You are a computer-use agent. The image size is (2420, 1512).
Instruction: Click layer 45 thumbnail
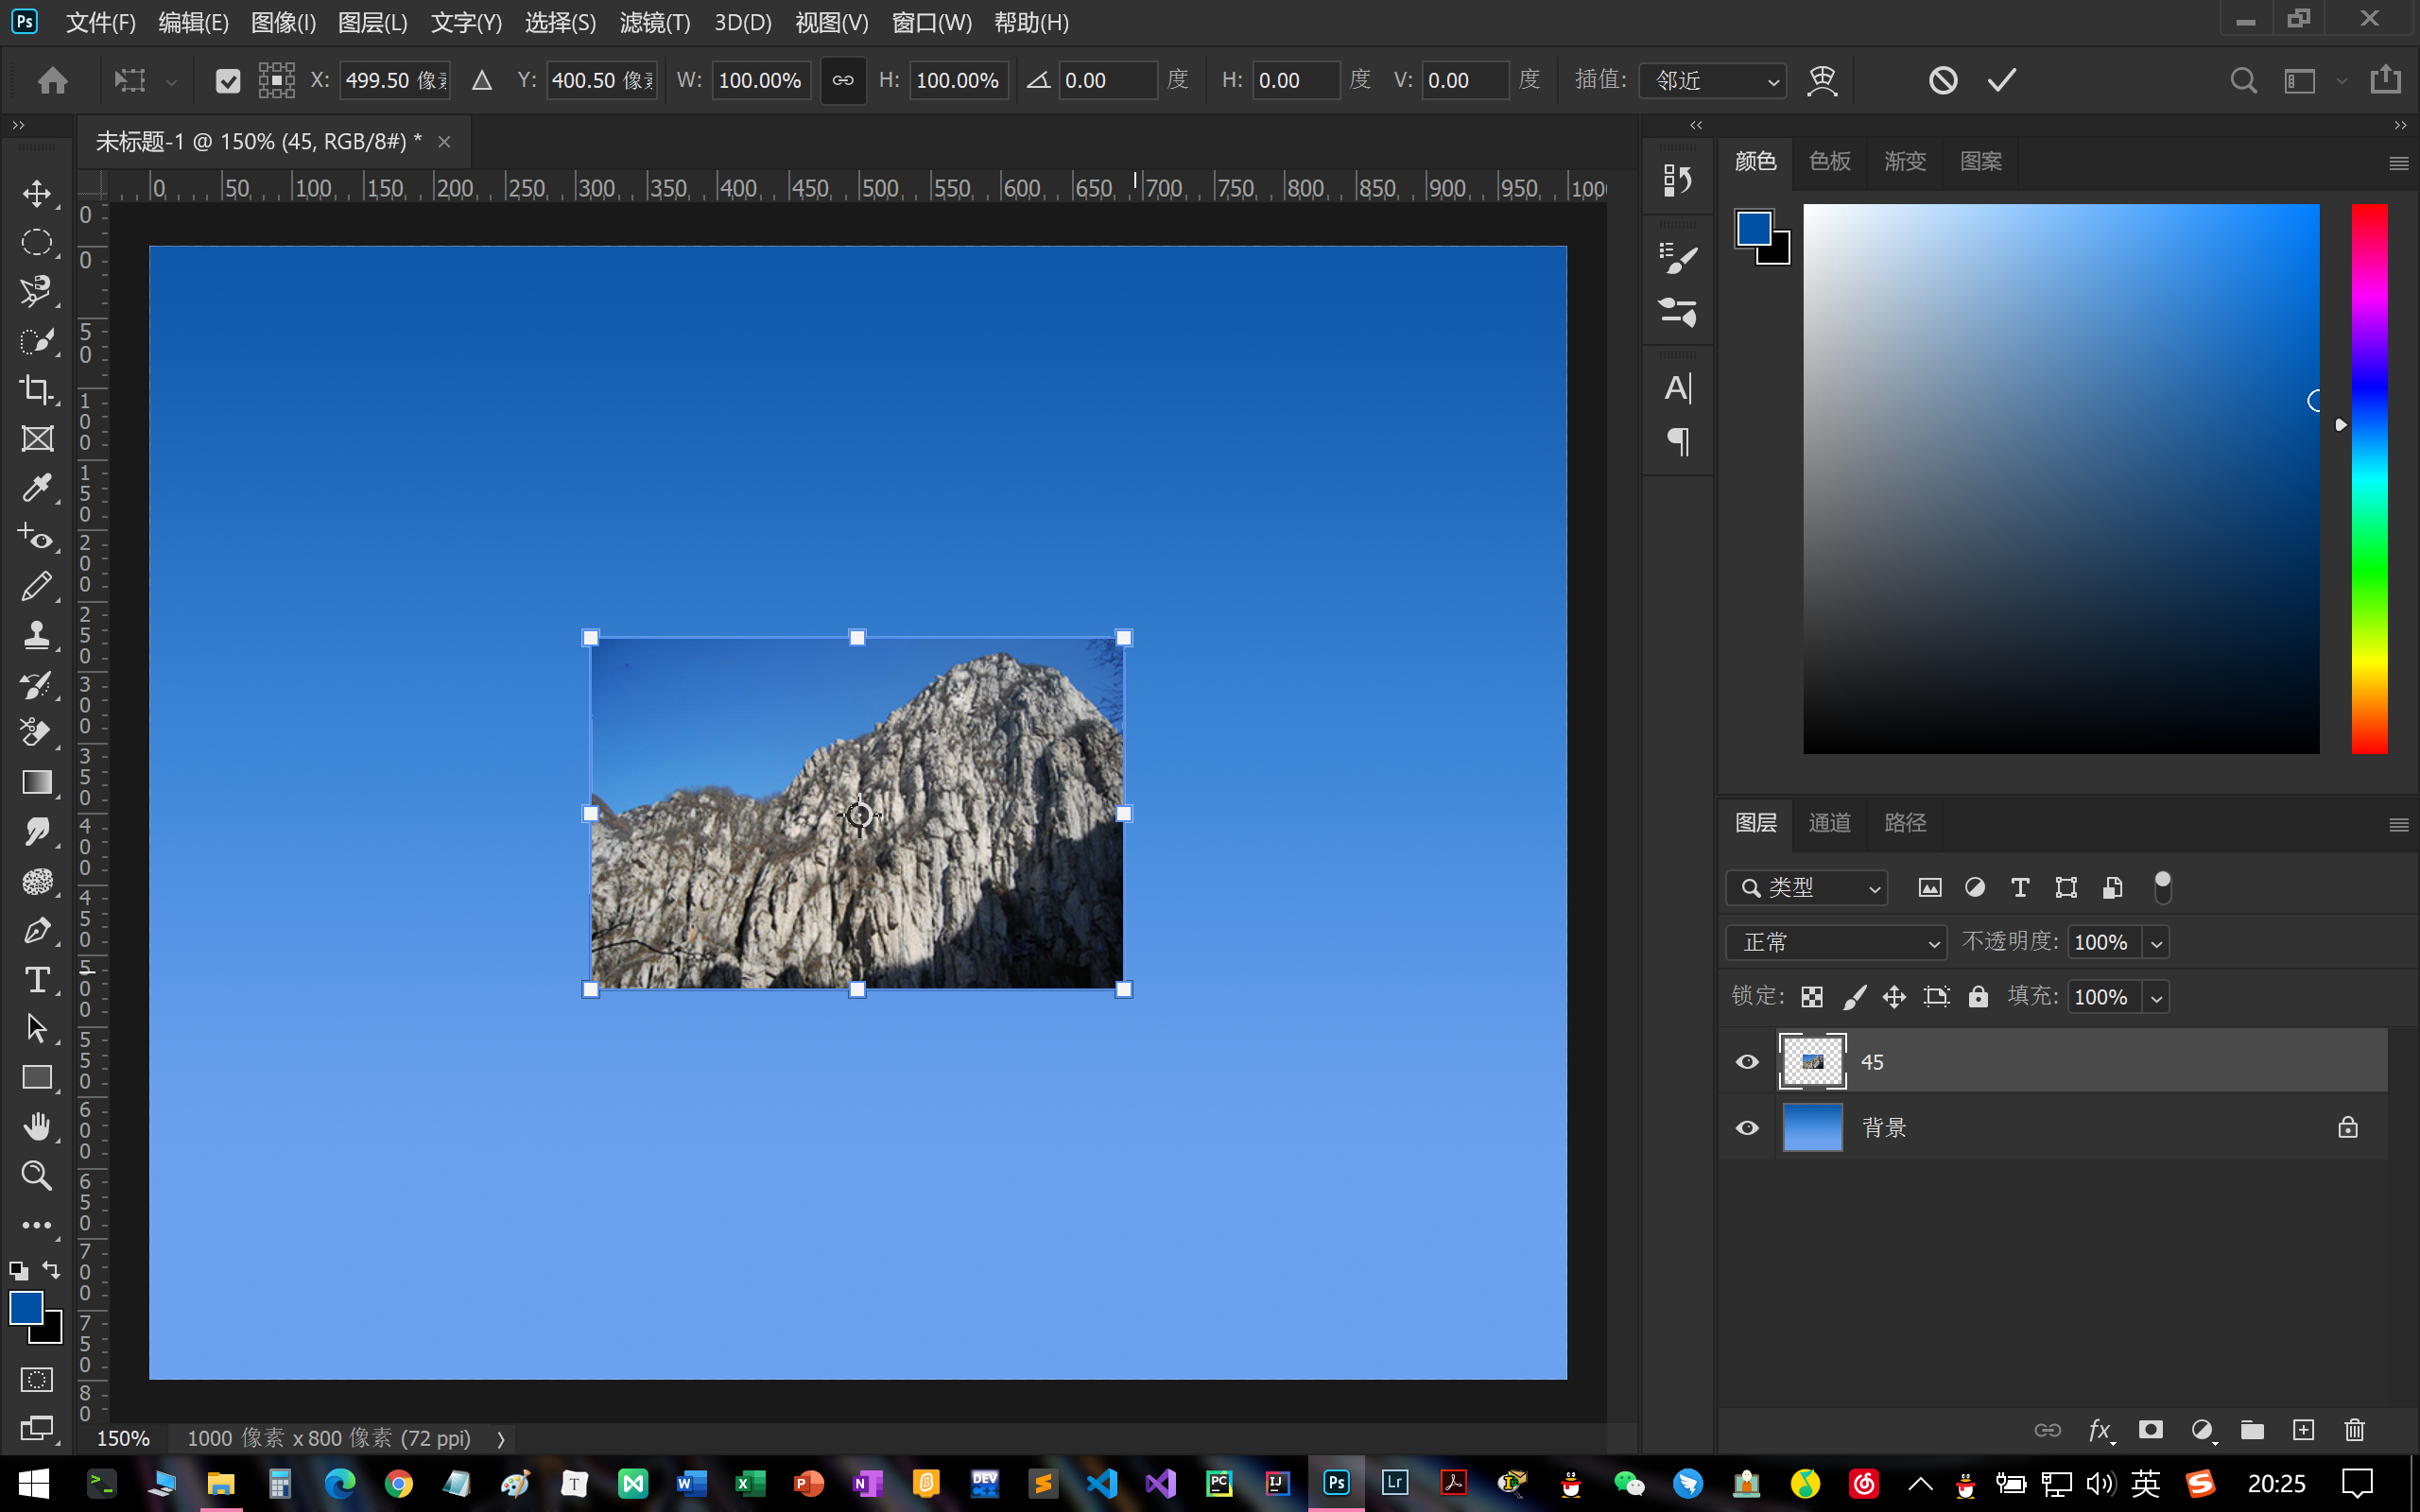[1812, 1062]
